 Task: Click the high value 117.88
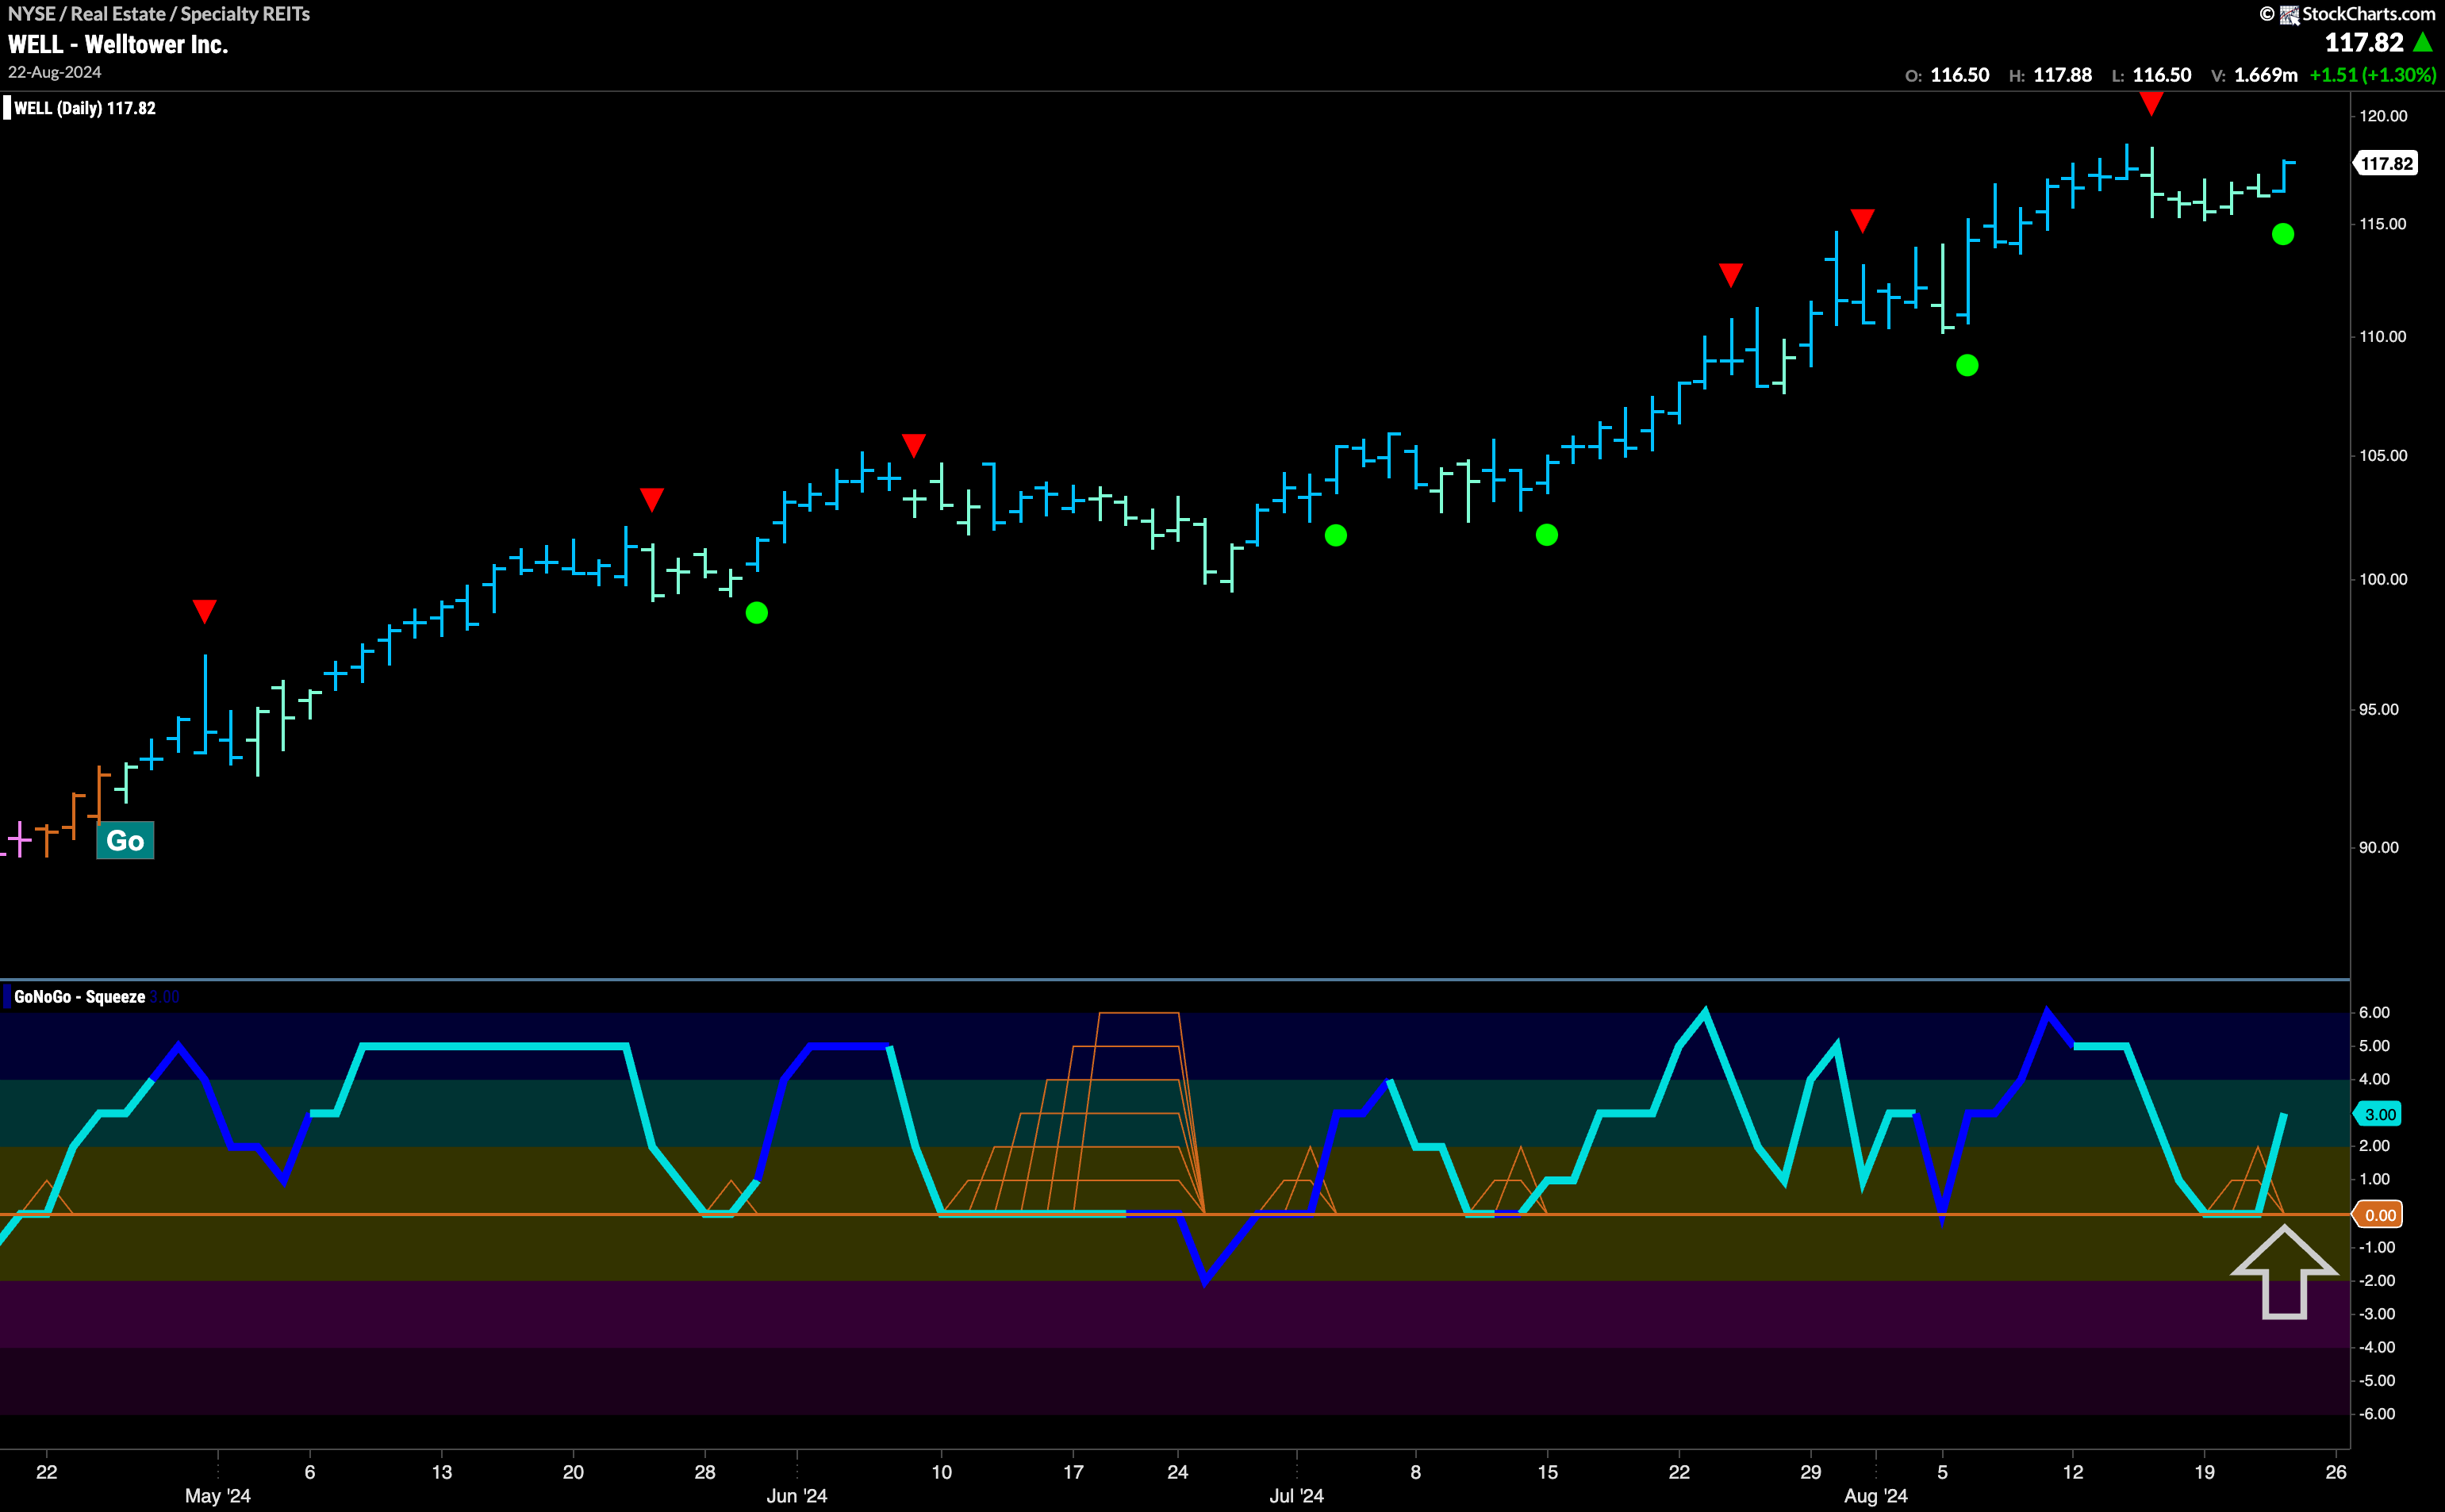pos(2062,75)
